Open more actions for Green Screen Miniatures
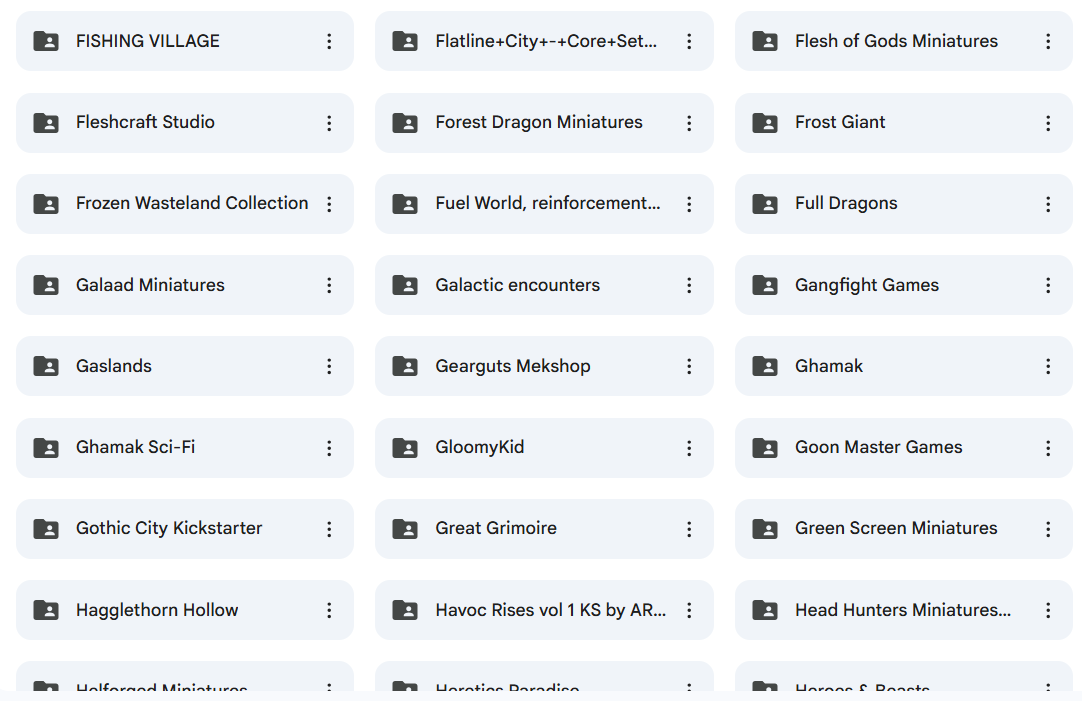This screenshot has width=1082, height=701. pyautogui.click(x=1048, y=529)
